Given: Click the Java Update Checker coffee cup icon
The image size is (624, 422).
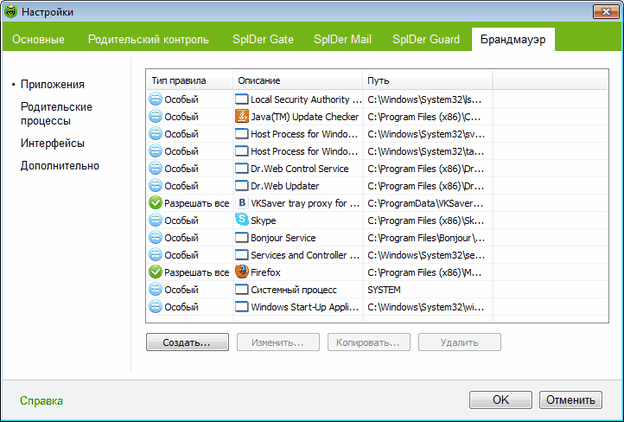Looking at the screenshot, I should coord(242,116).
